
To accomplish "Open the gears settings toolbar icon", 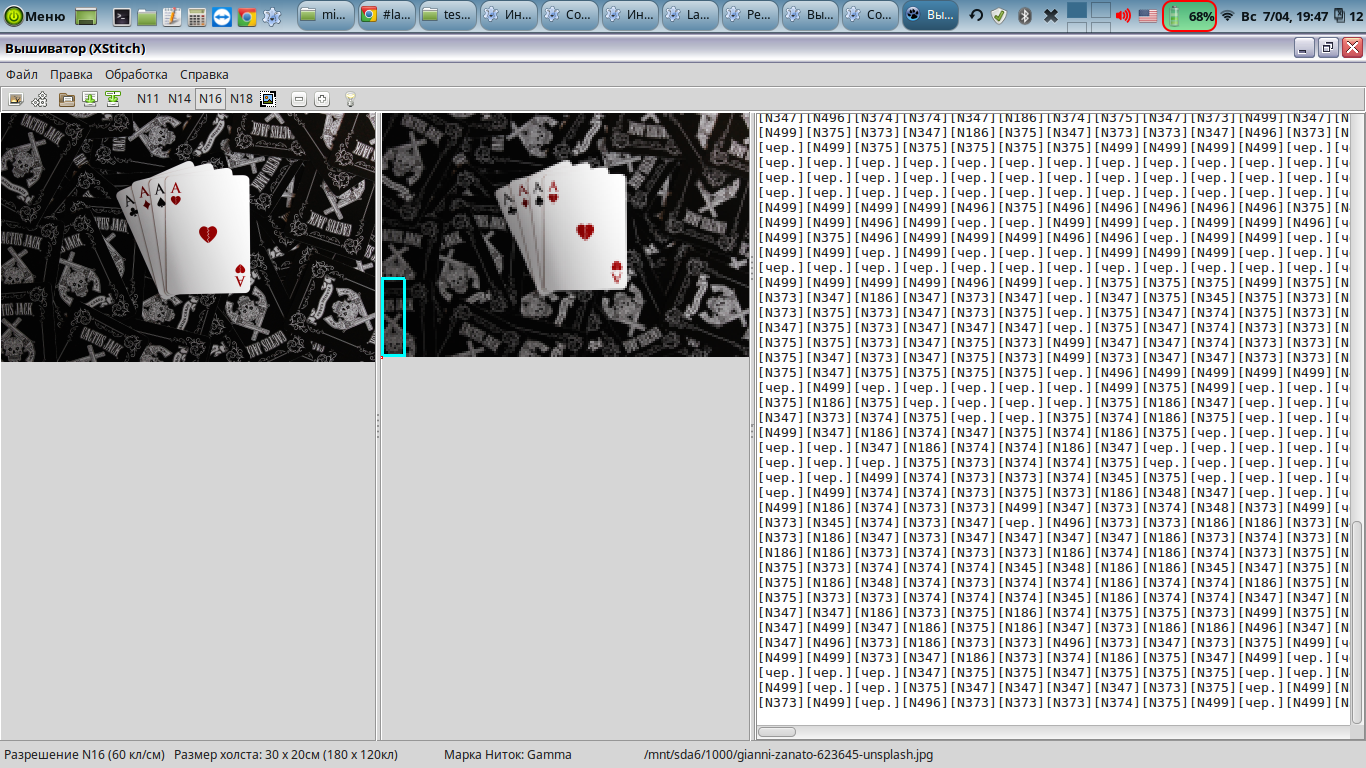I will click(40, 98).
